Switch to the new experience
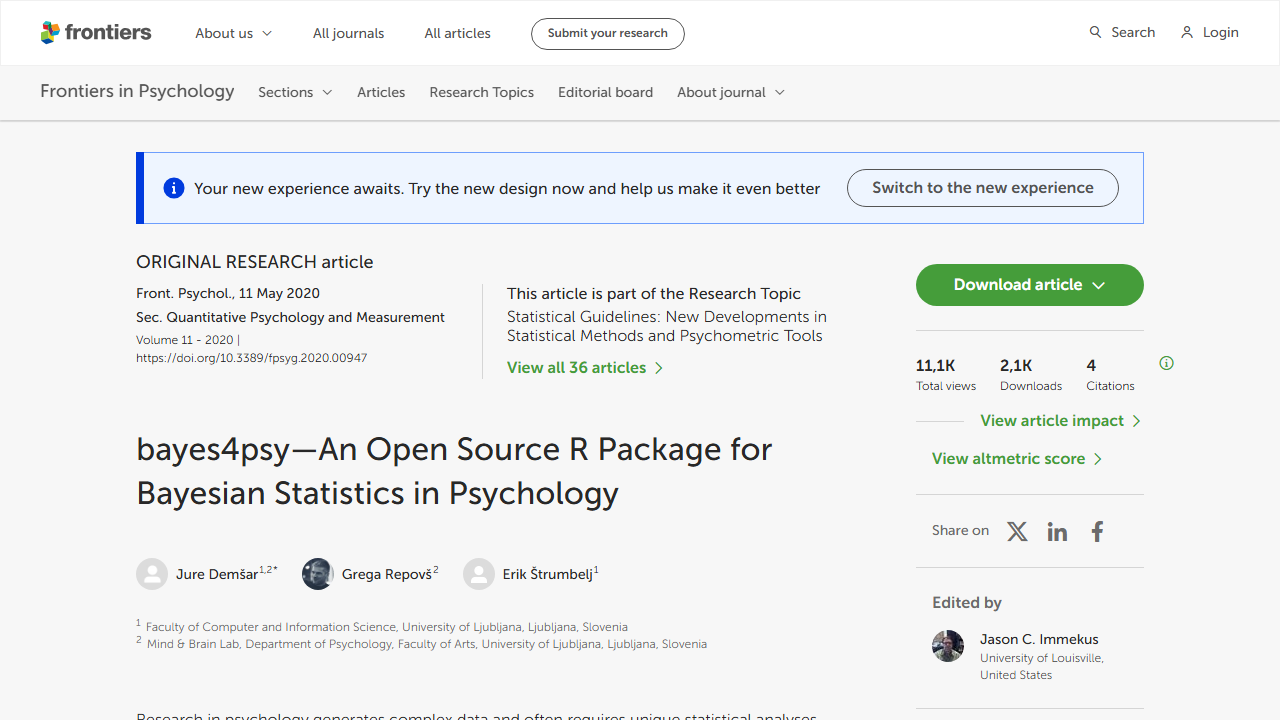 click(983, 188)
